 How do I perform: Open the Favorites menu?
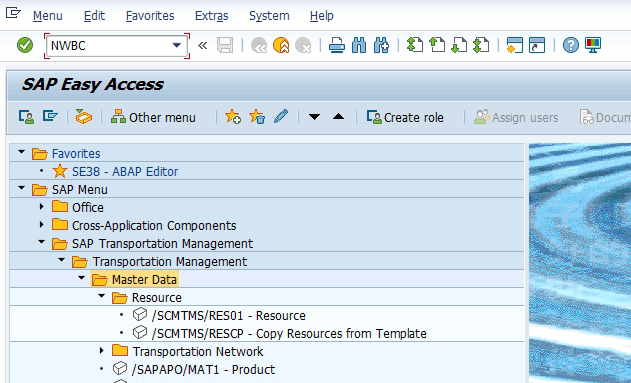coord(150,16)
